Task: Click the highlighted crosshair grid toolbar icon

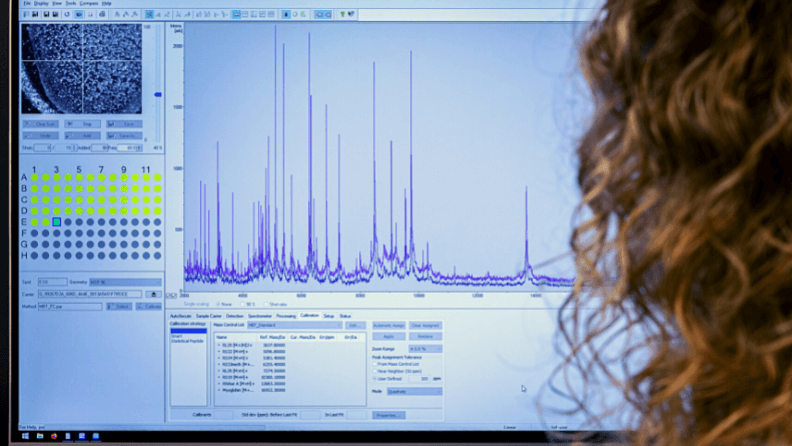Action: point(149,15)
